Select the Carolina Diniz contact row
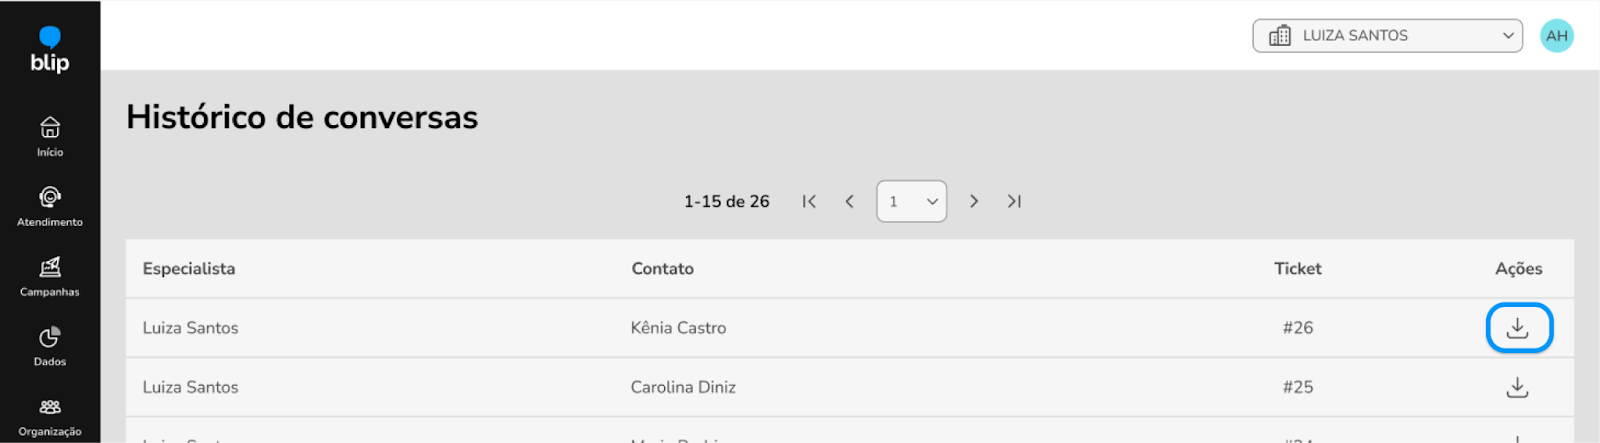The height and width of the screenshot is (443, 1600). coord(683,387)
